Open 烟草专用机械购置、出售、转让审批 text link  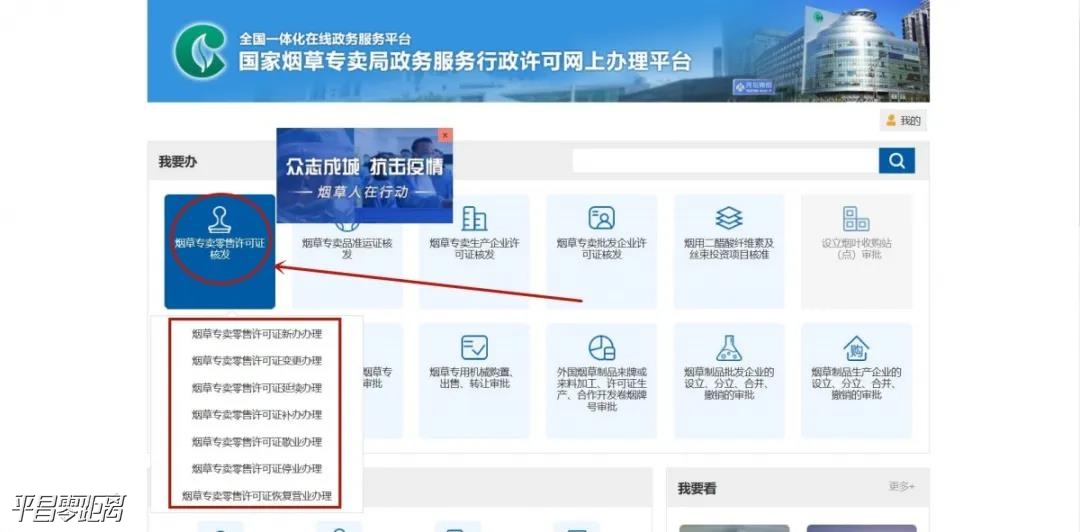coord(474,378)
